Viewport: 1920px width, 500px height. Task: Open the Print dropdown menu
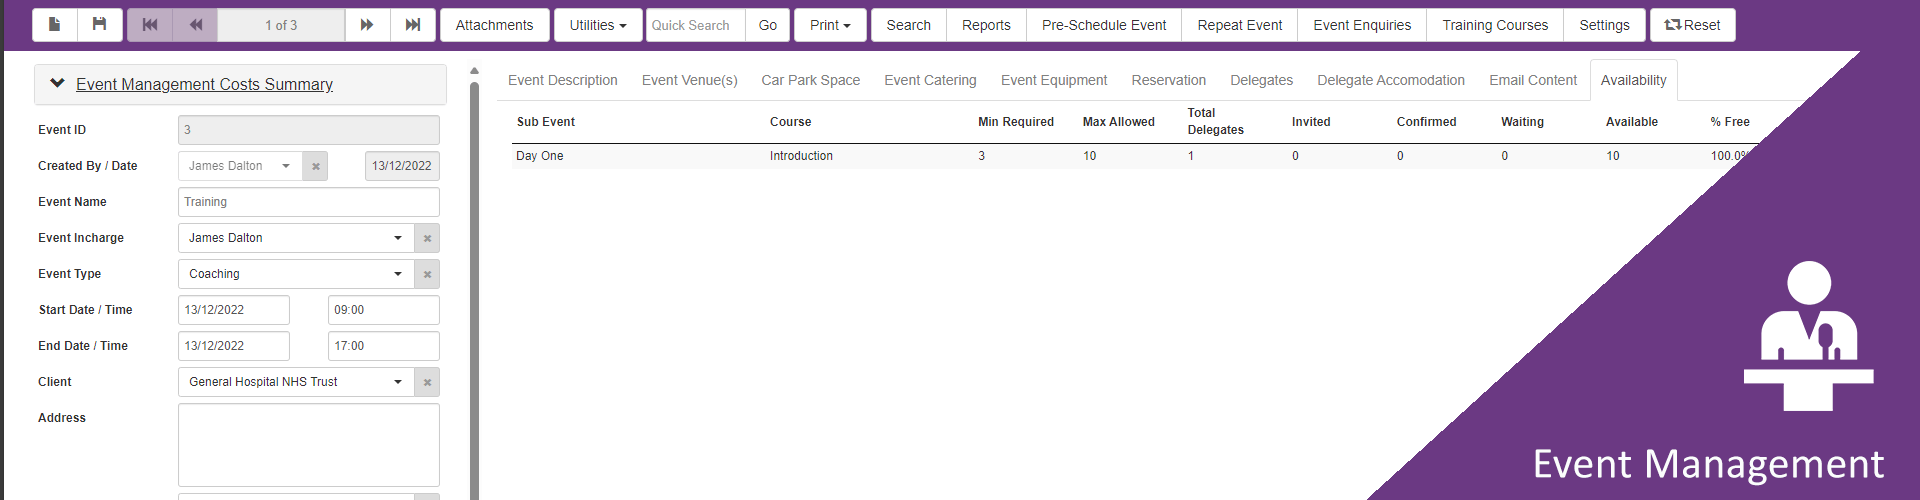[x=830, y=25]
